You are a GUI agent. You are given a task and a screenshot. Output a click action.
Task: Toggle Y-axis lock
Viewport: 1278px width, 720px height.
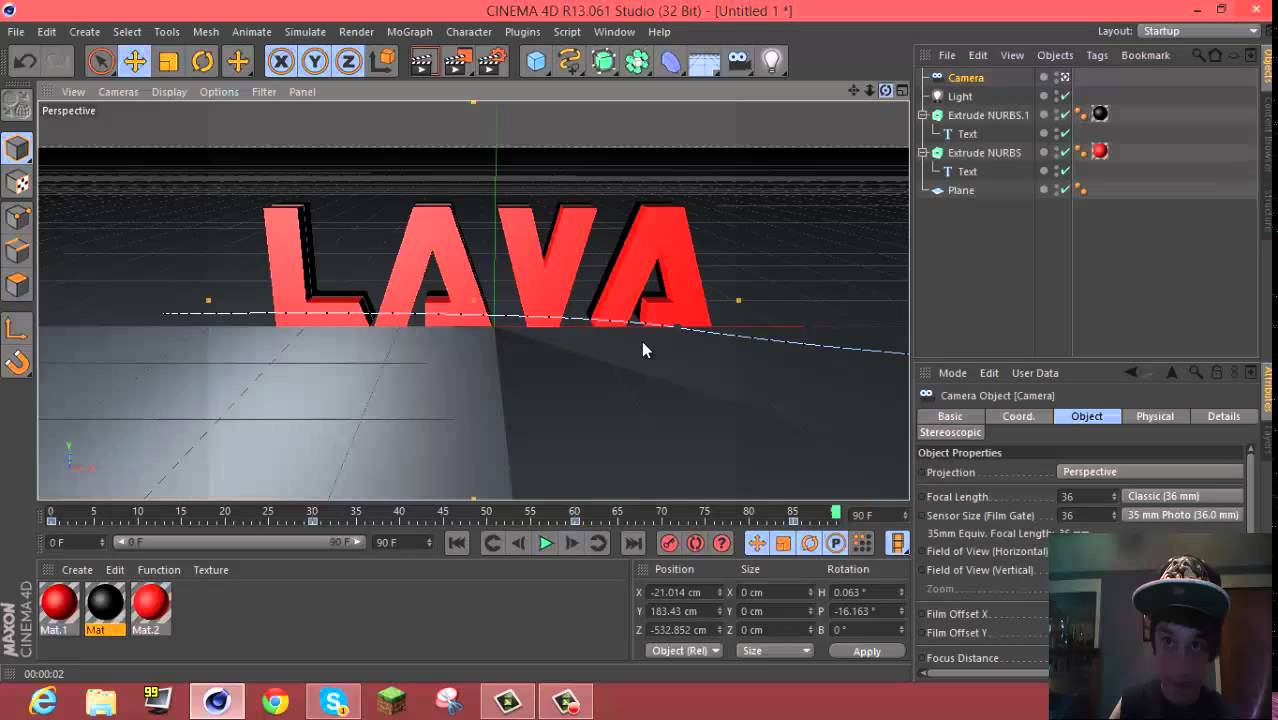(315, 62)
